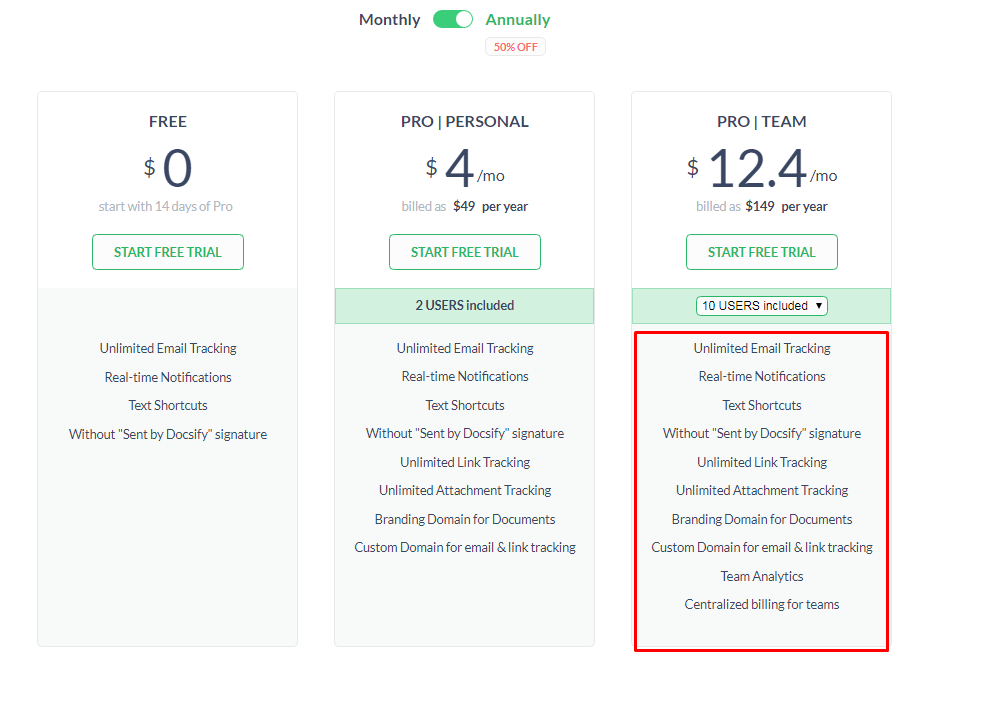Click the FREE plan heading
Image resolution: width=999 pixels, height=712 pixels.
click(x=168, y=122)
